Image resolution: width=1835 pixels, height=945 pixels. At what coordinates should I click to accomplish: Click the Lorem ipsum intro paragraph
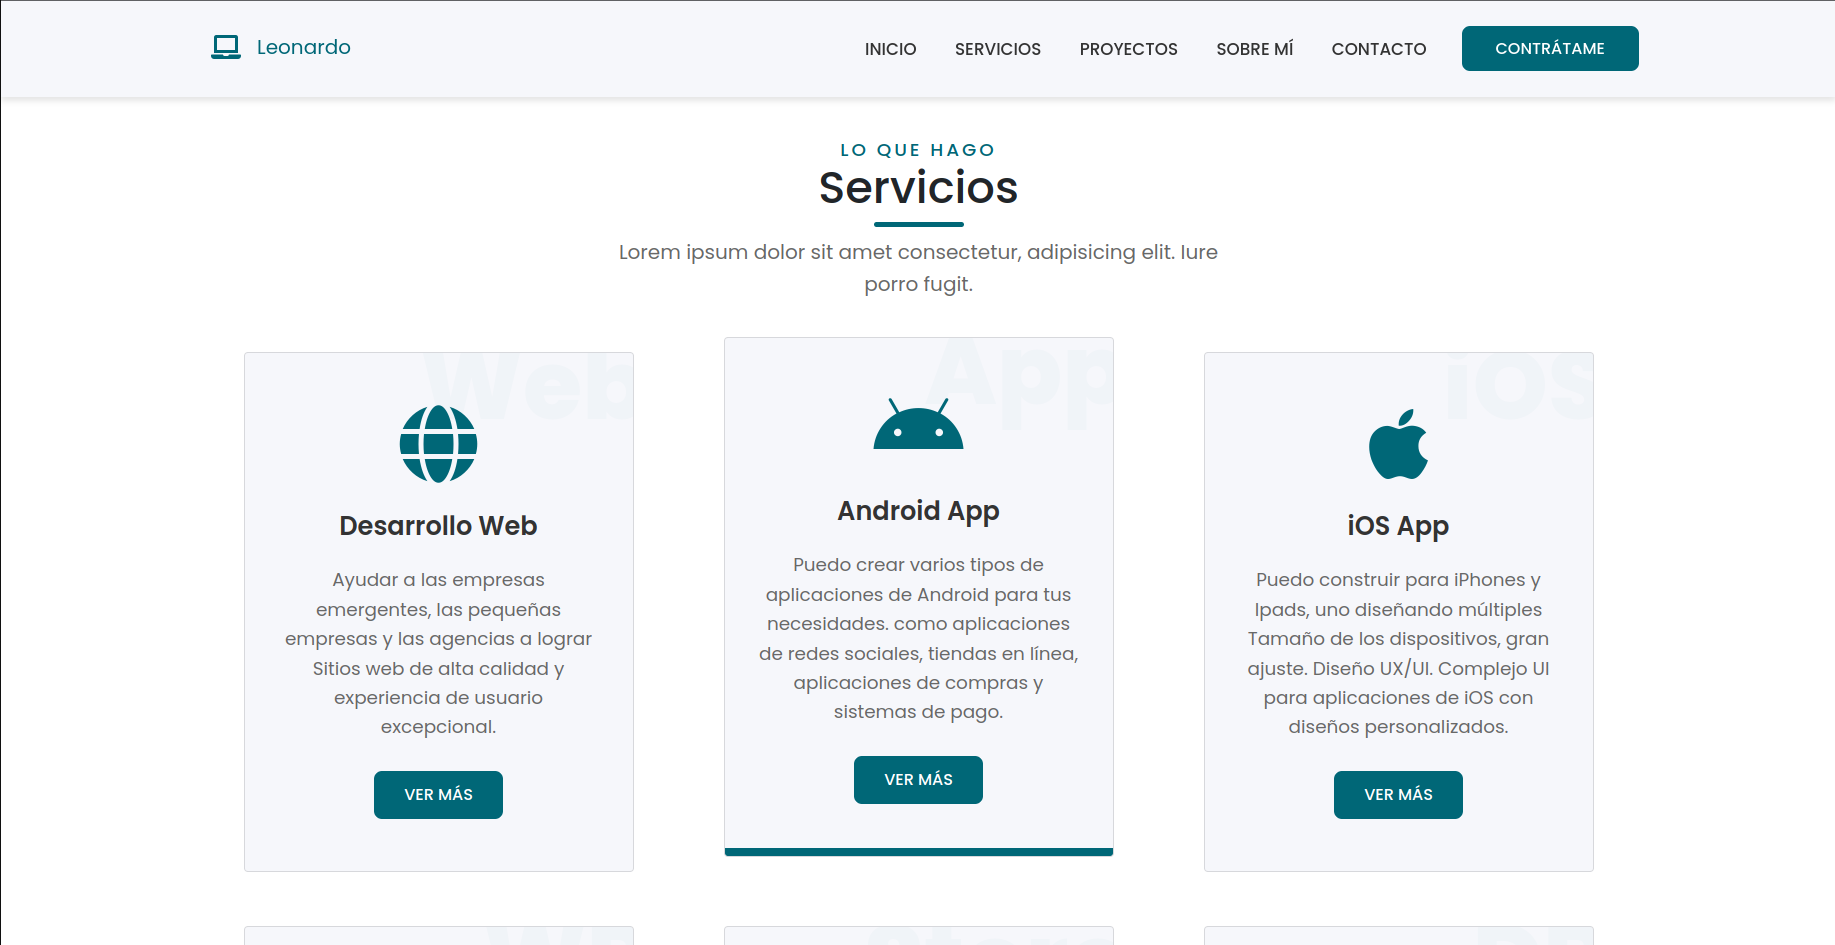pyautogui.click(x=918, y=268)
